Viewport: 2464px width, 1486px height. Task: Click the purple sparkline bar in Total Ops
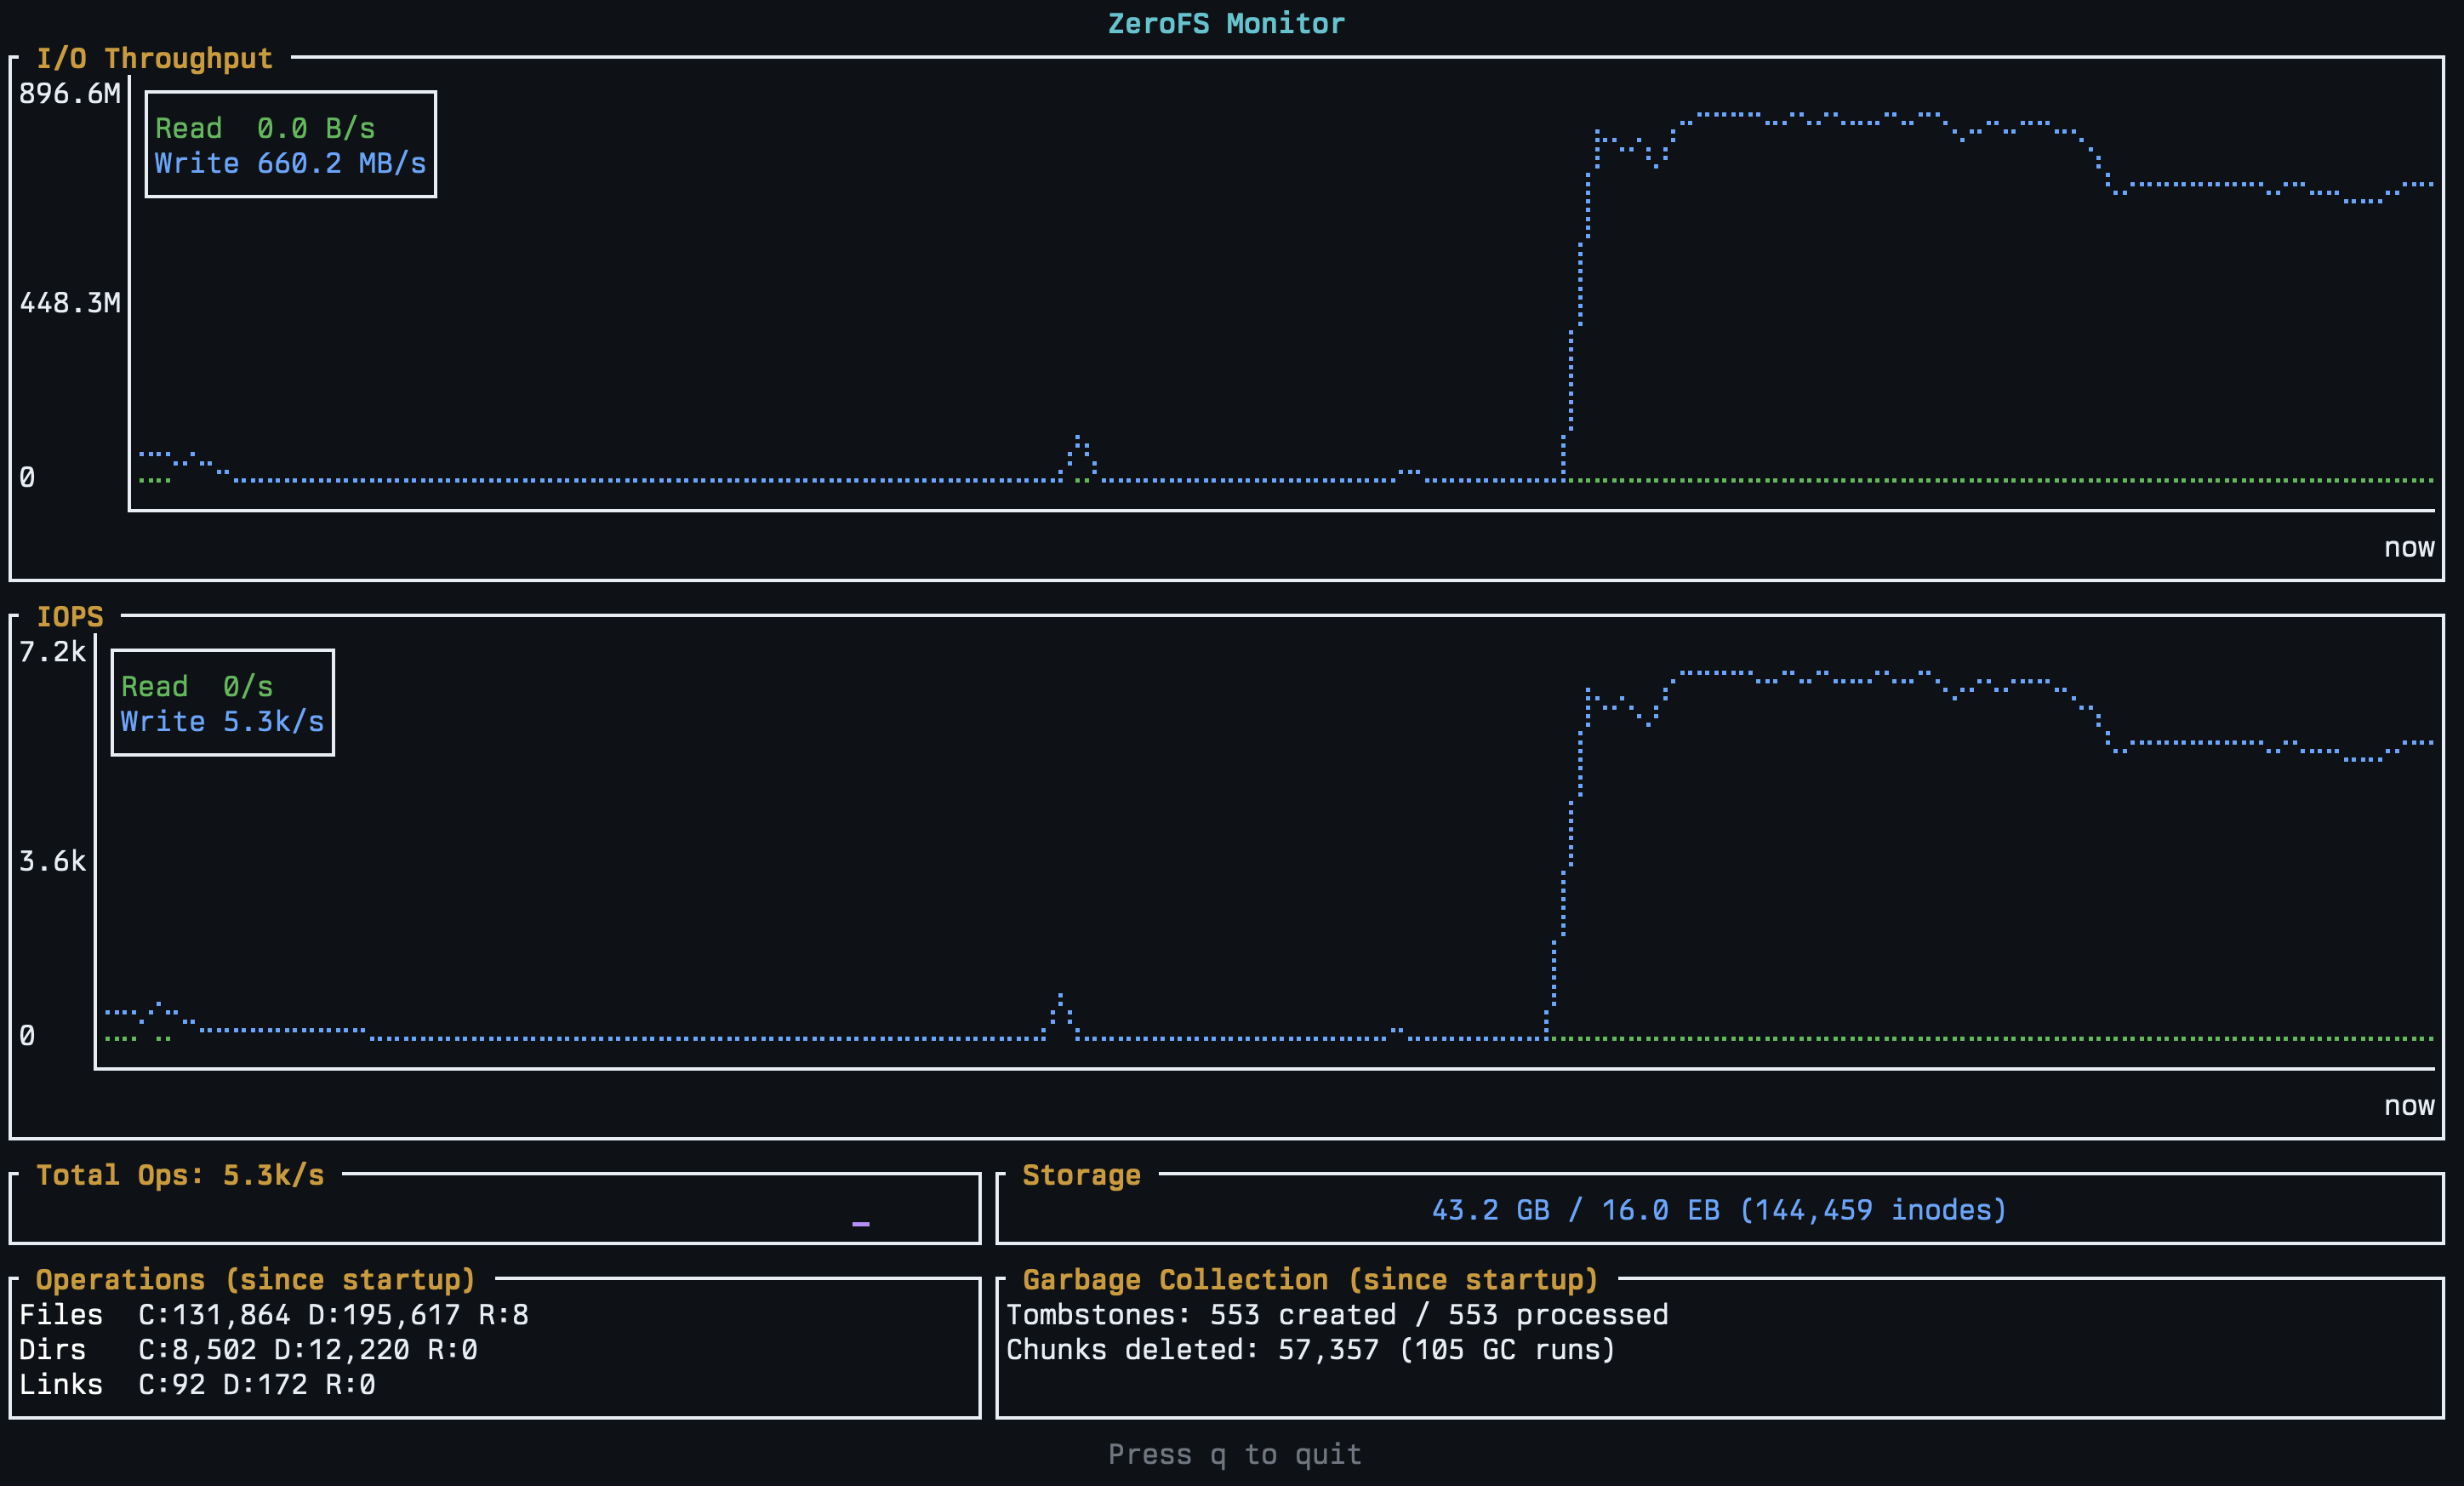click(x=860, y=1223)
